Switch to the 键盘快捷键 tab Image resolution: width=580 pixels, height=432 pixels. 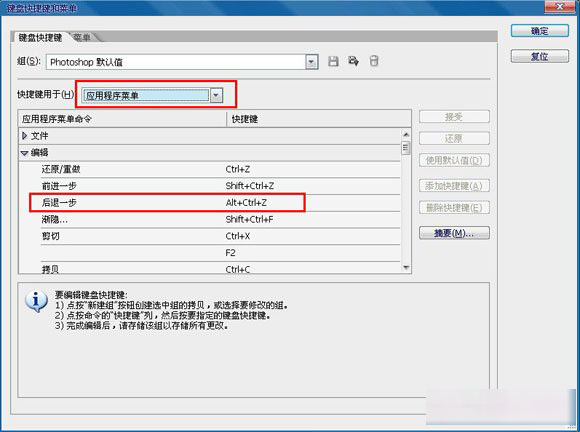click(40, 37)
